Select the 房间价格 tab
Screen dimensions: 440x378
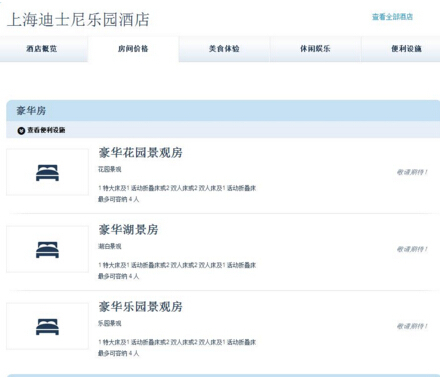coord(133,49)
